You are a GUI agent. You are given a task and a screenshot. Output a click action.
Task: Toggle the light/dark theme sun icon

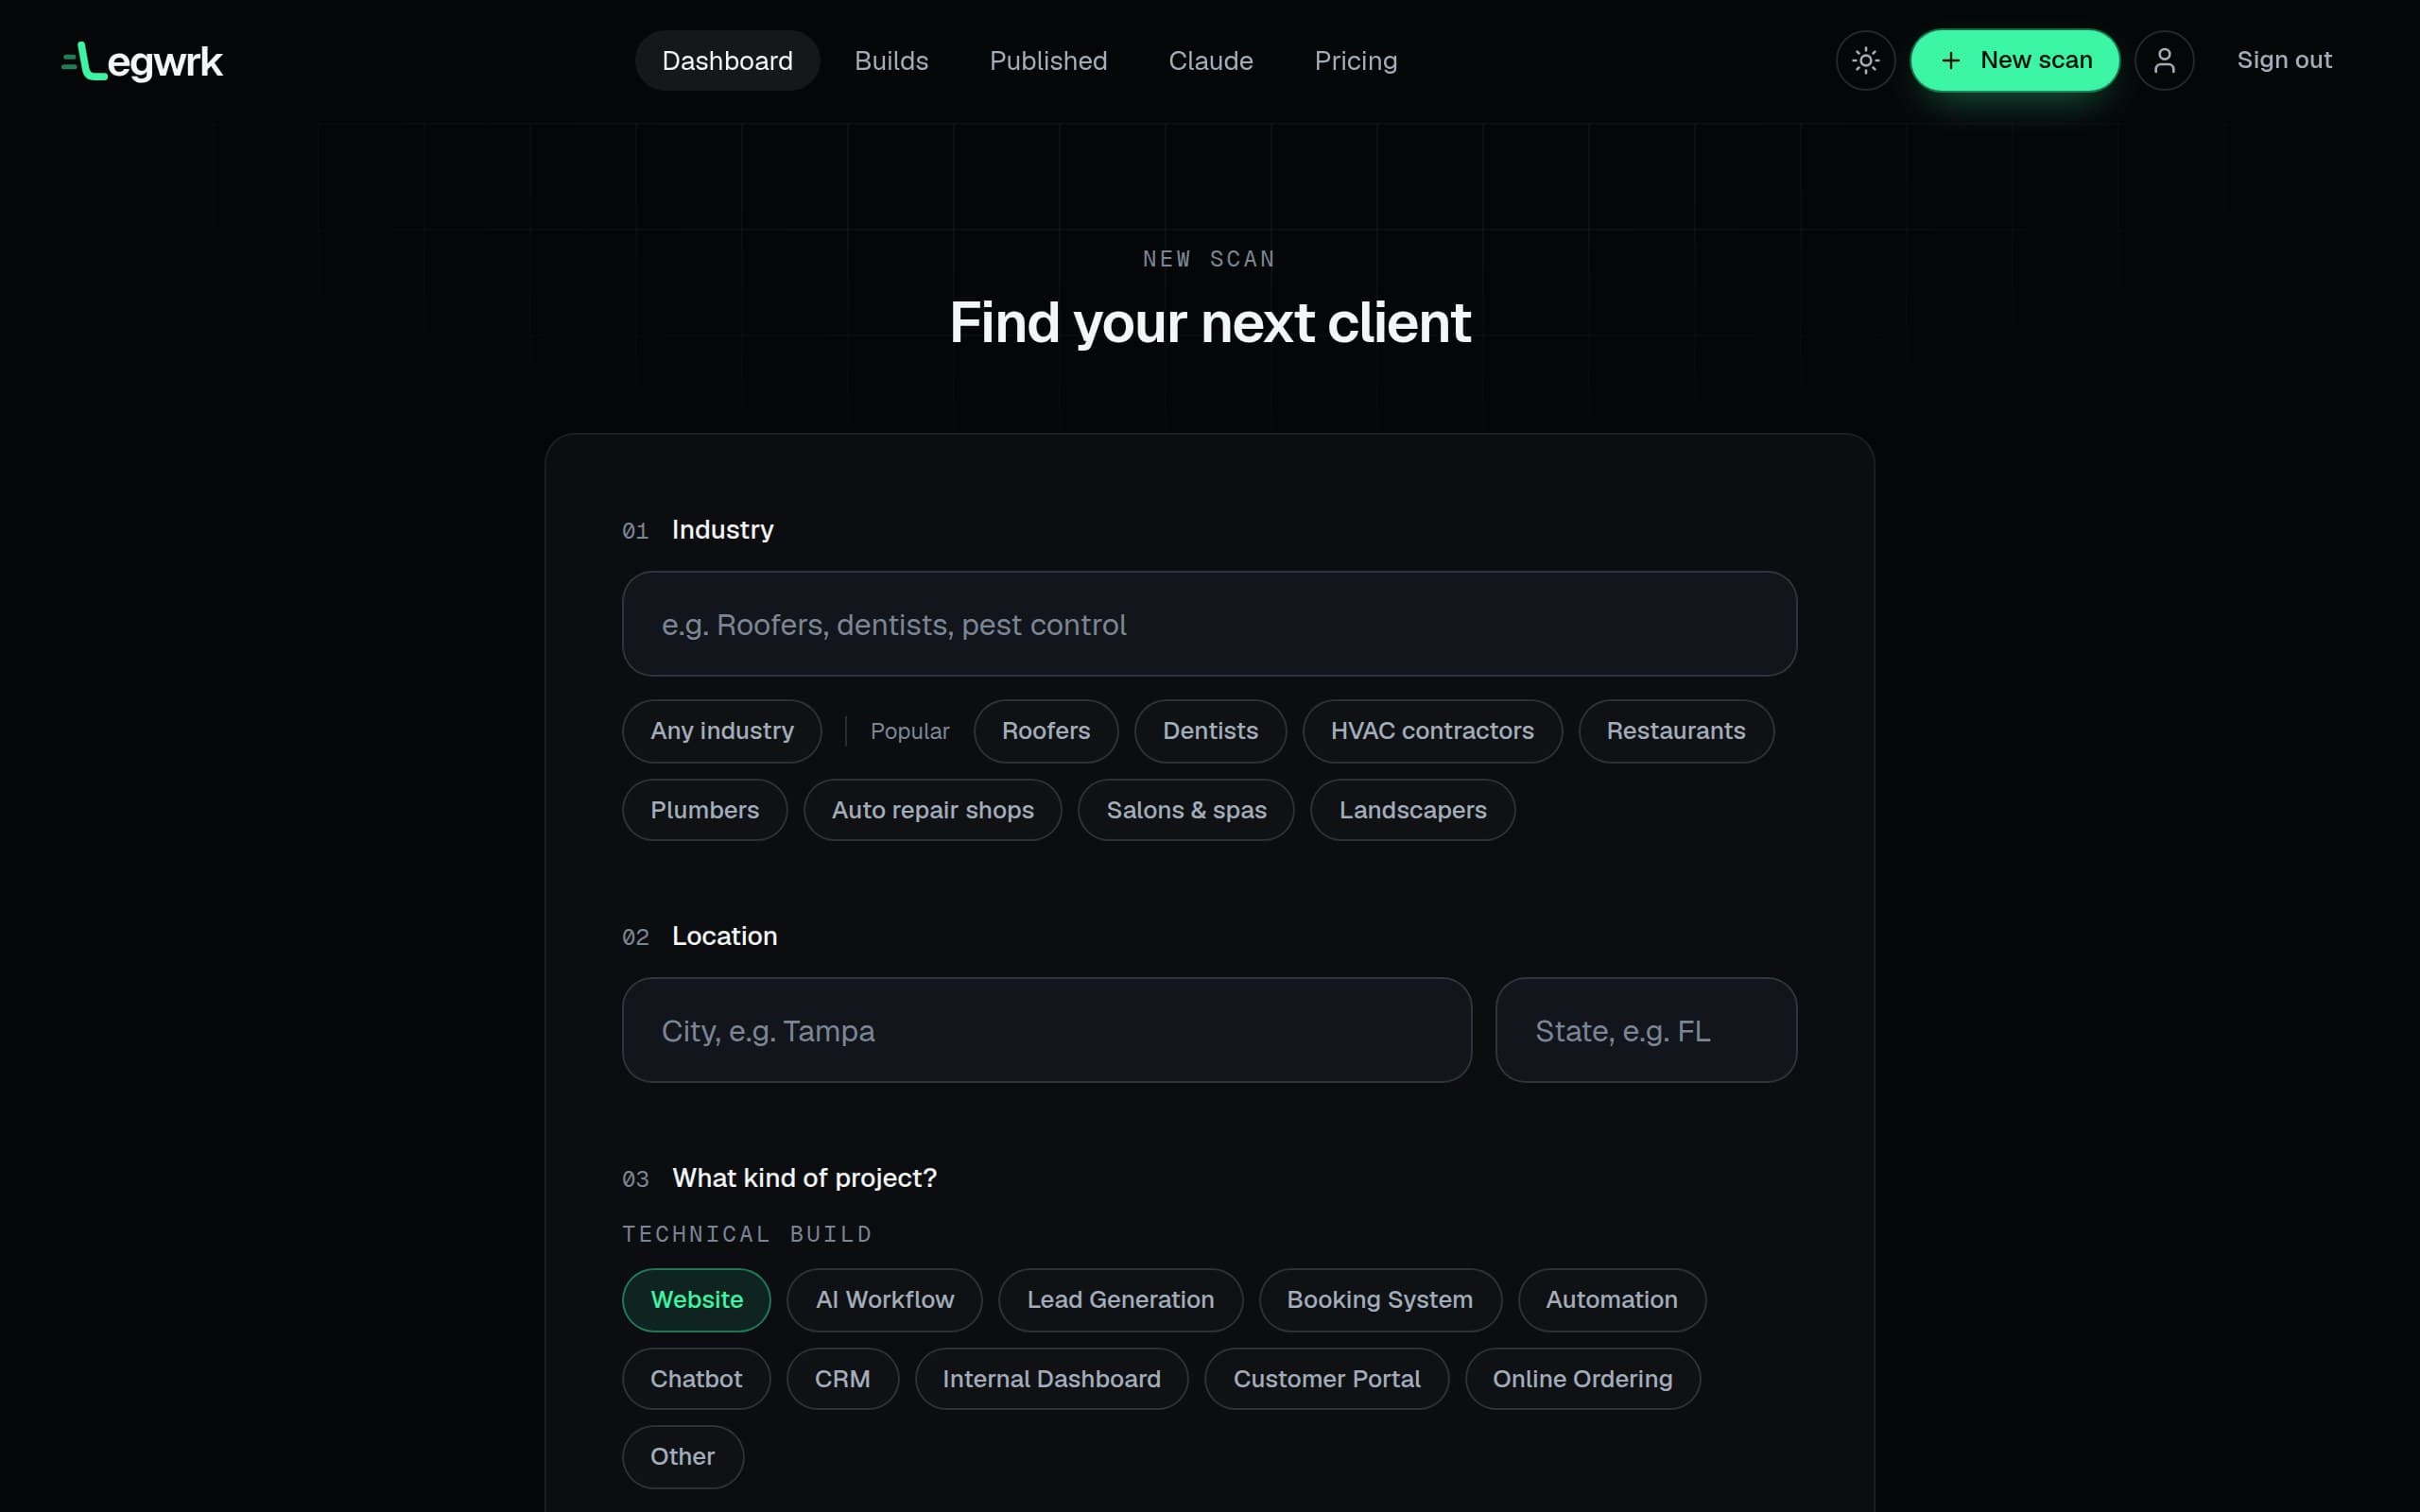1865,61
